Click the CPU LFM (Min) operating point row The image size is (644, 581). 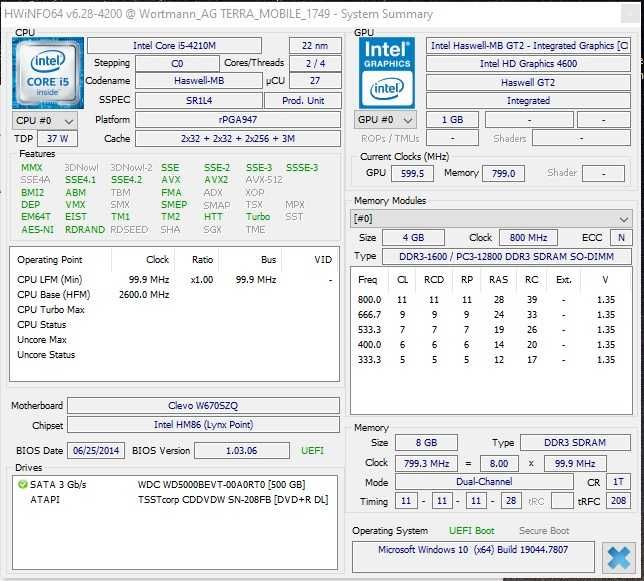coord(174,280)
